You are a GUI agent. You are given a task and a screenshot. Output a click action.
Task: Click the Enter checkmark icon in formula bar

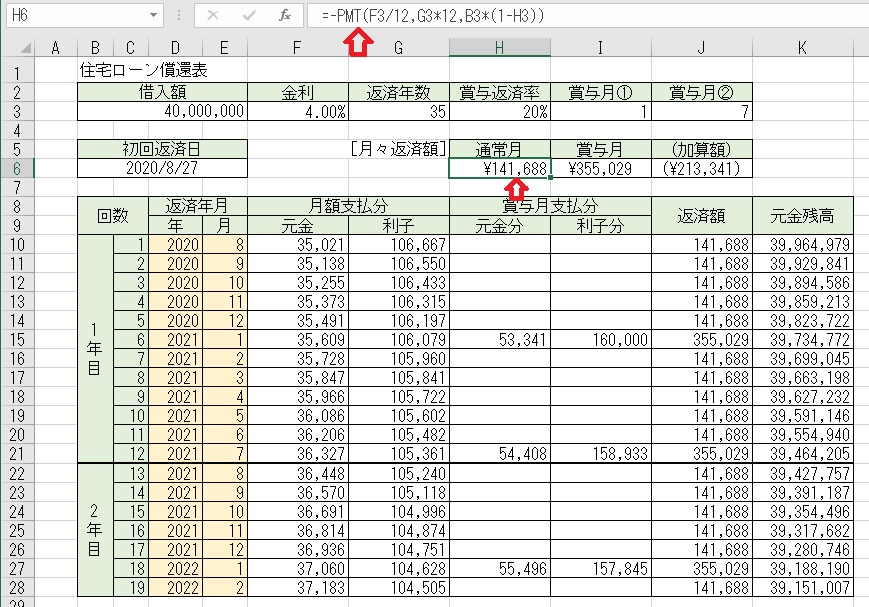[x=249, y=16]
